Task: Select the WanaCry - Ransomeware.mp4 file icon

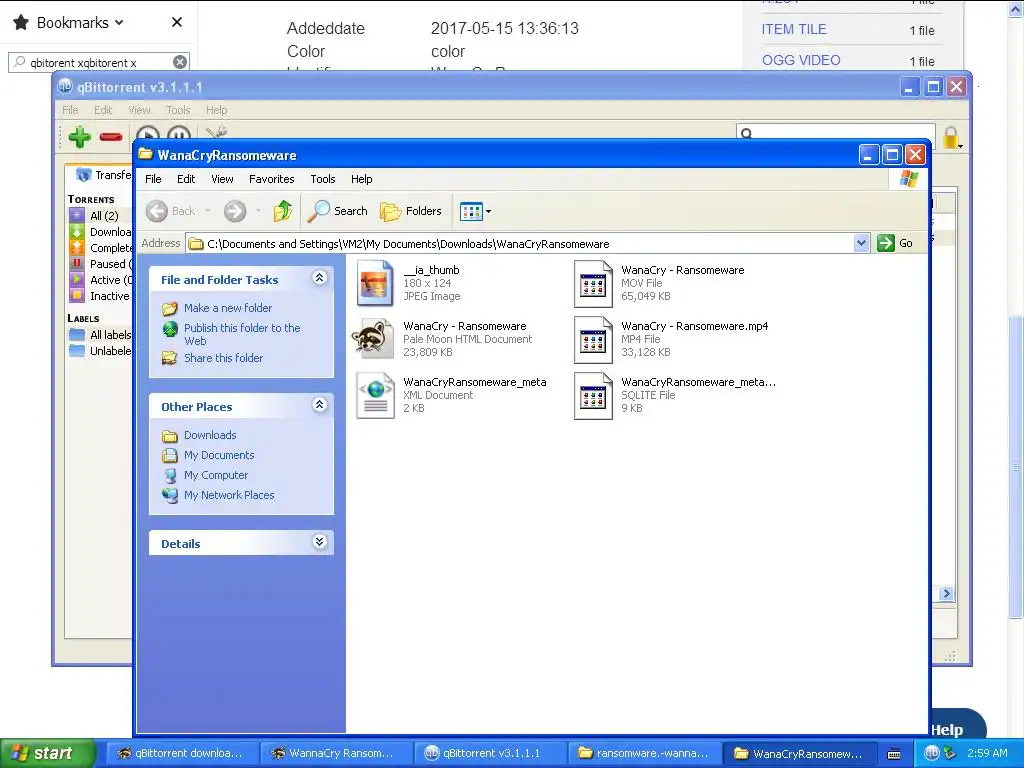Action: pyautogui.click(x=593, y=340)
